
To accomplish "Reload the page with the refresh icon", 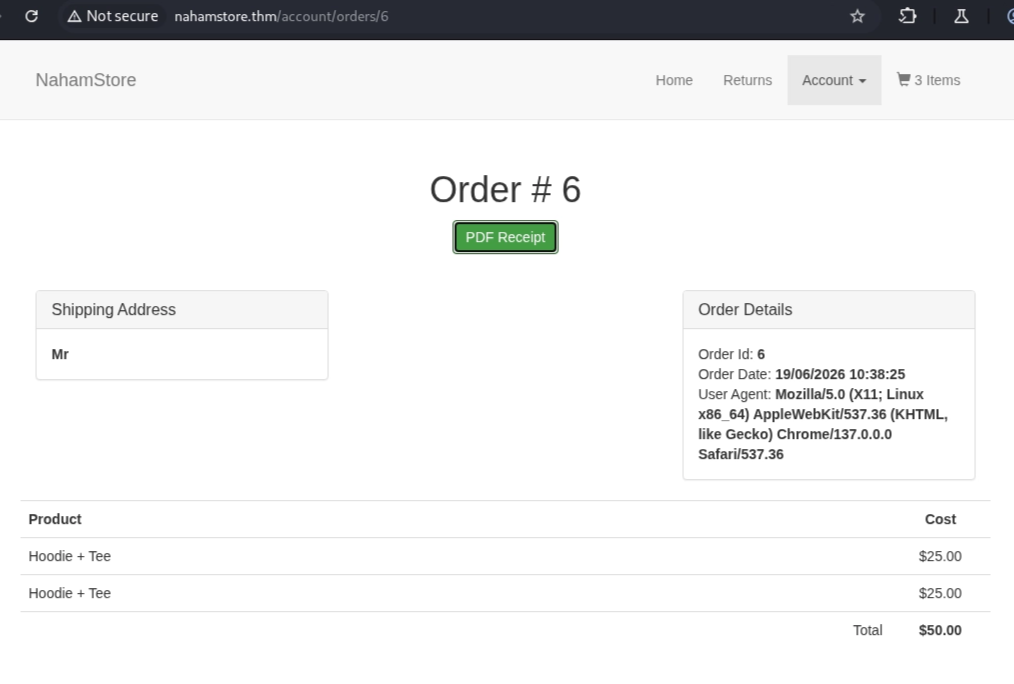I will [31, 16].
